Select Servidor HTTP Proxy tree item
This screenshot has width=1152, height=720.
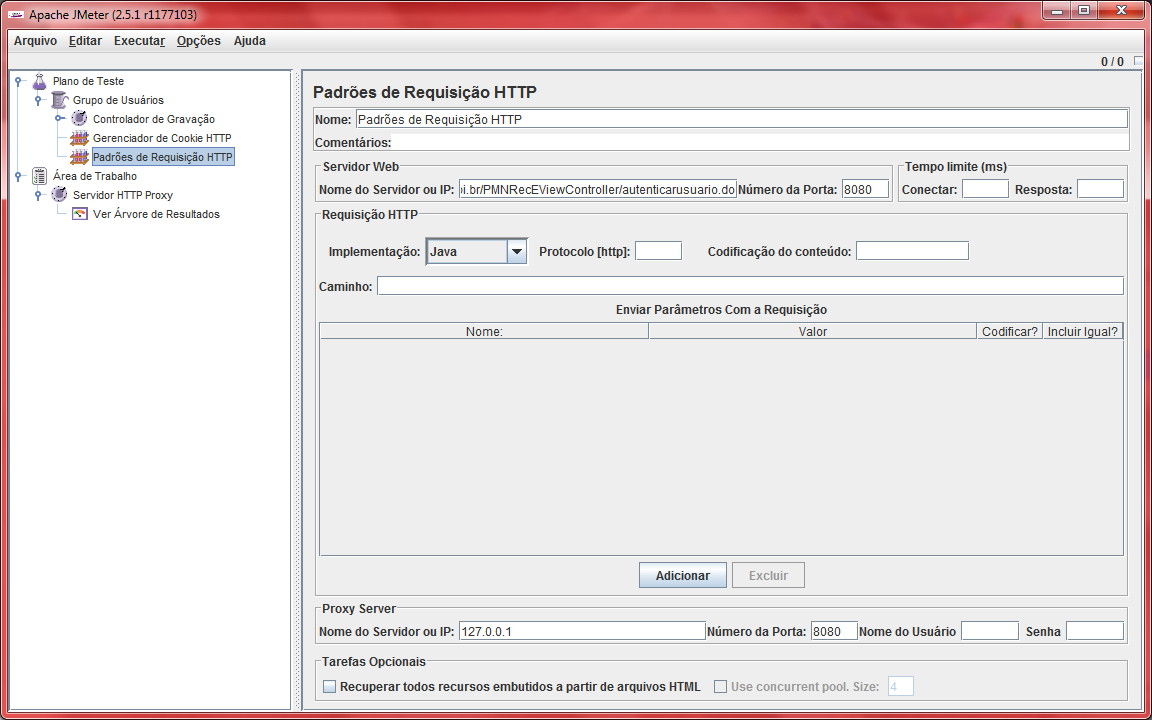[123, 195]
